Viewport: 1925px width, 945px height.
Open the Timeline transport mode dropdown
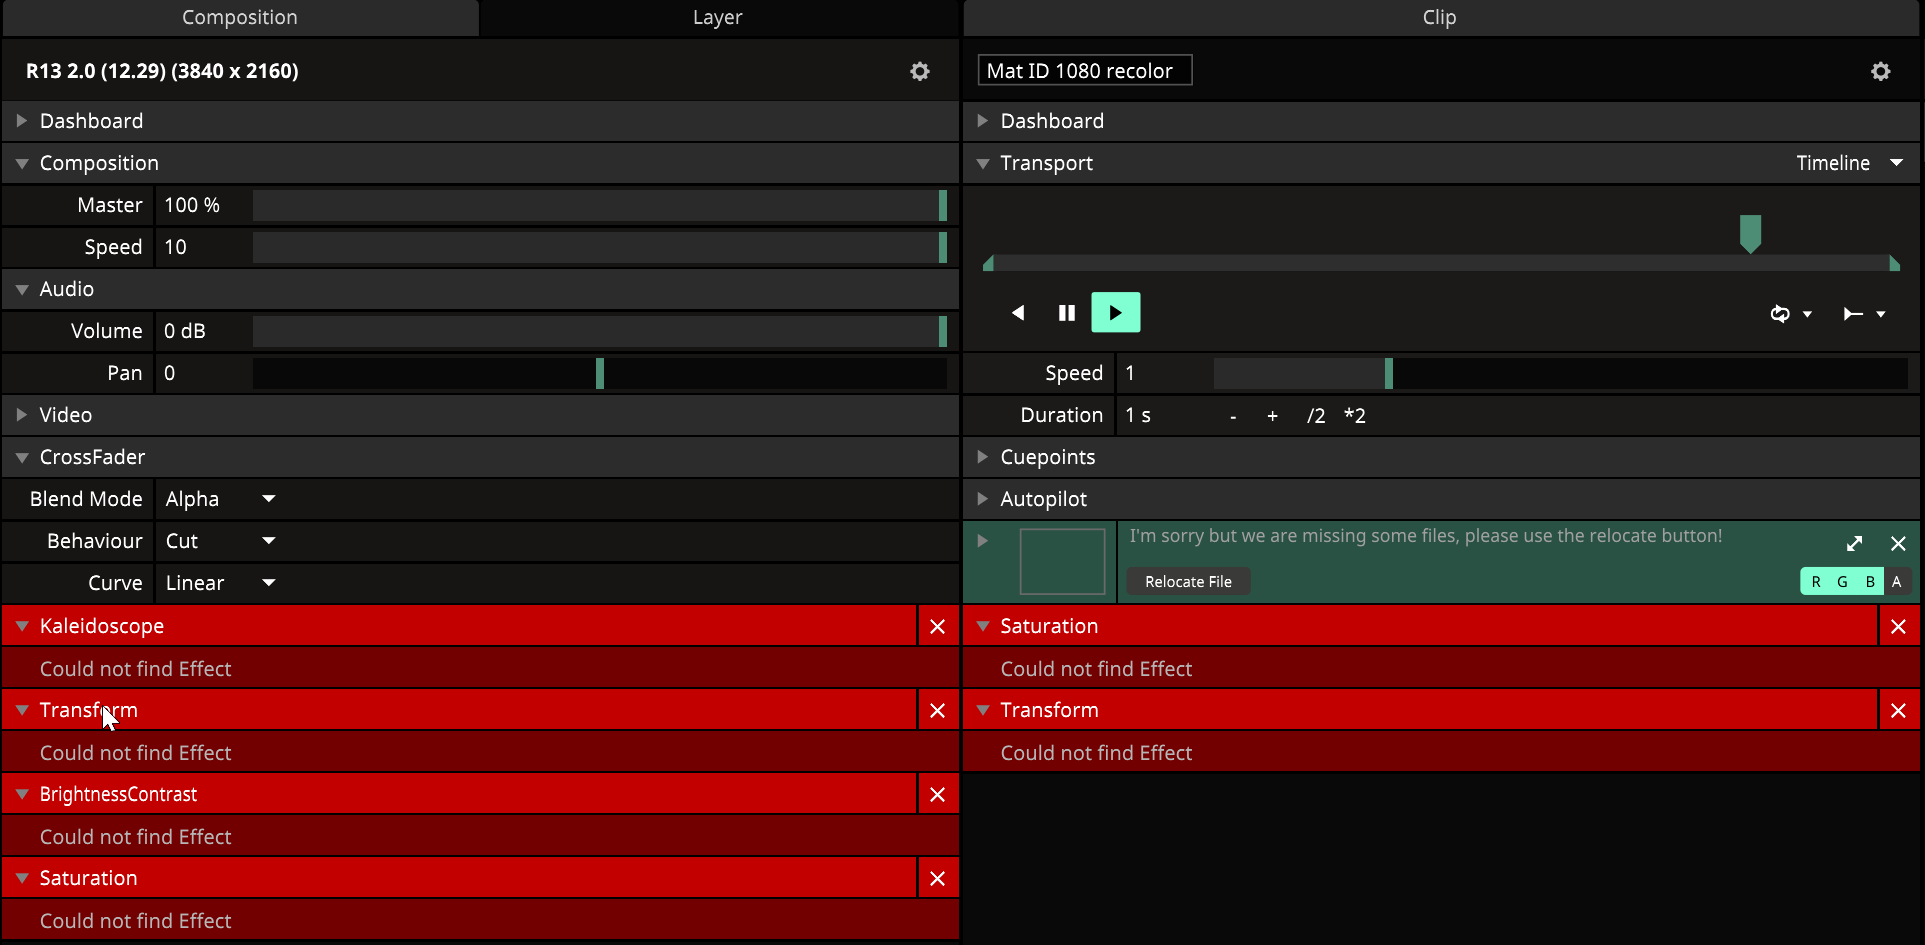1849,163
